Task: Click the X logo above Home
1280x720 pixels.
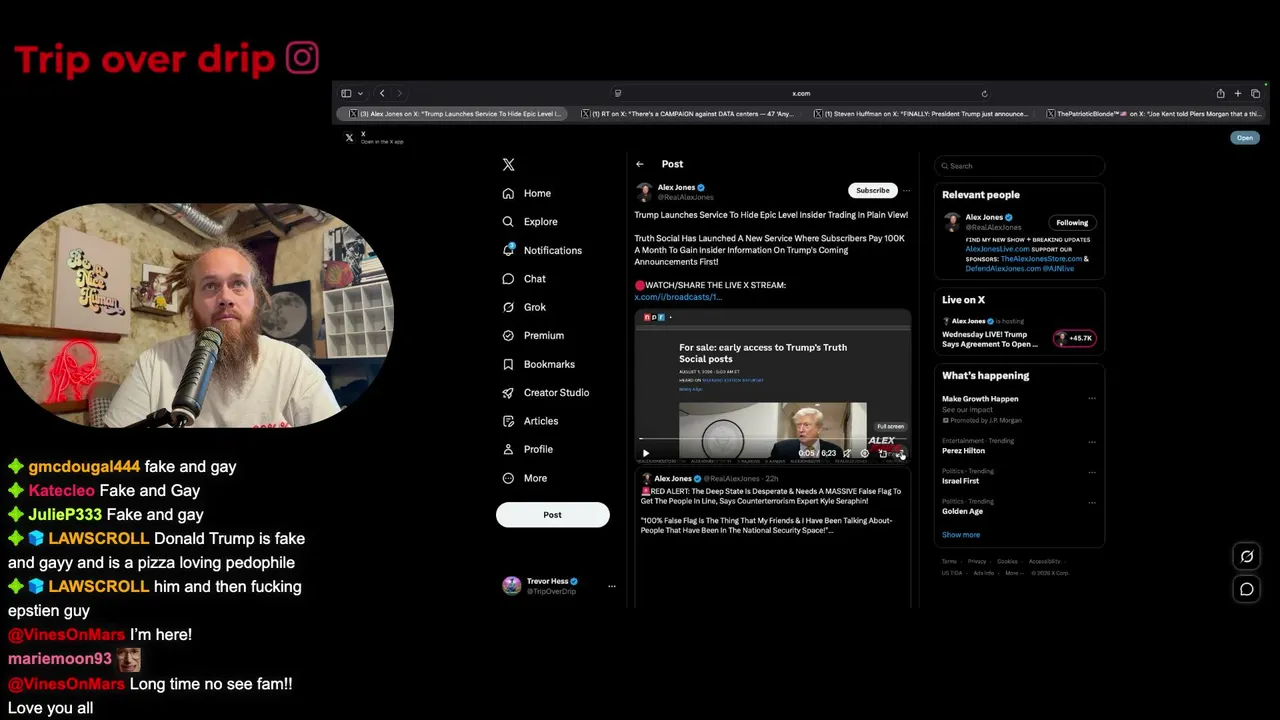Action: [508, 165]
